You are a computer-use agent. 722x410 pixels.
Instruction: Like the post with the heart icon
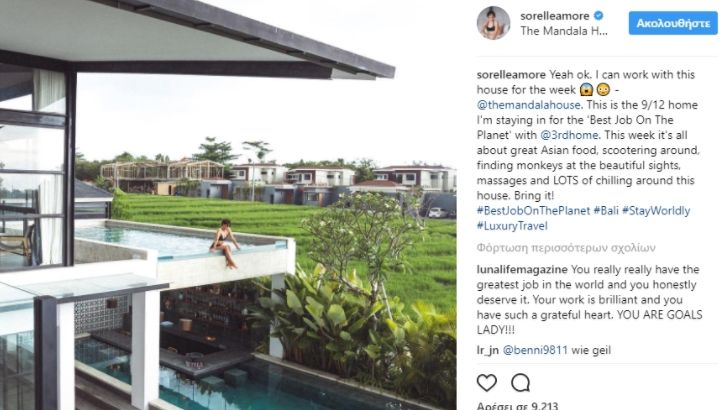click(x=487, y=383)
